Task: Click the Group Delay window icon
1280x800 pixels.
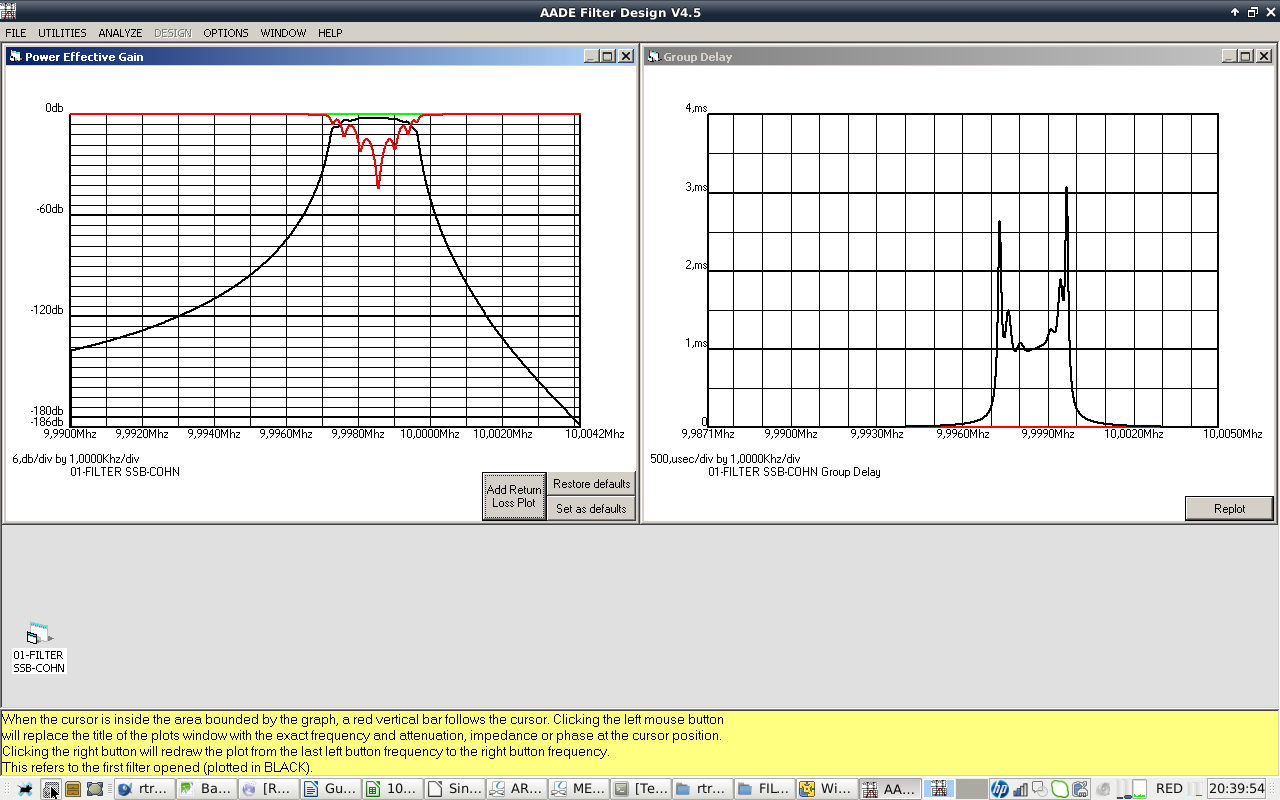Action: (653, 57)
